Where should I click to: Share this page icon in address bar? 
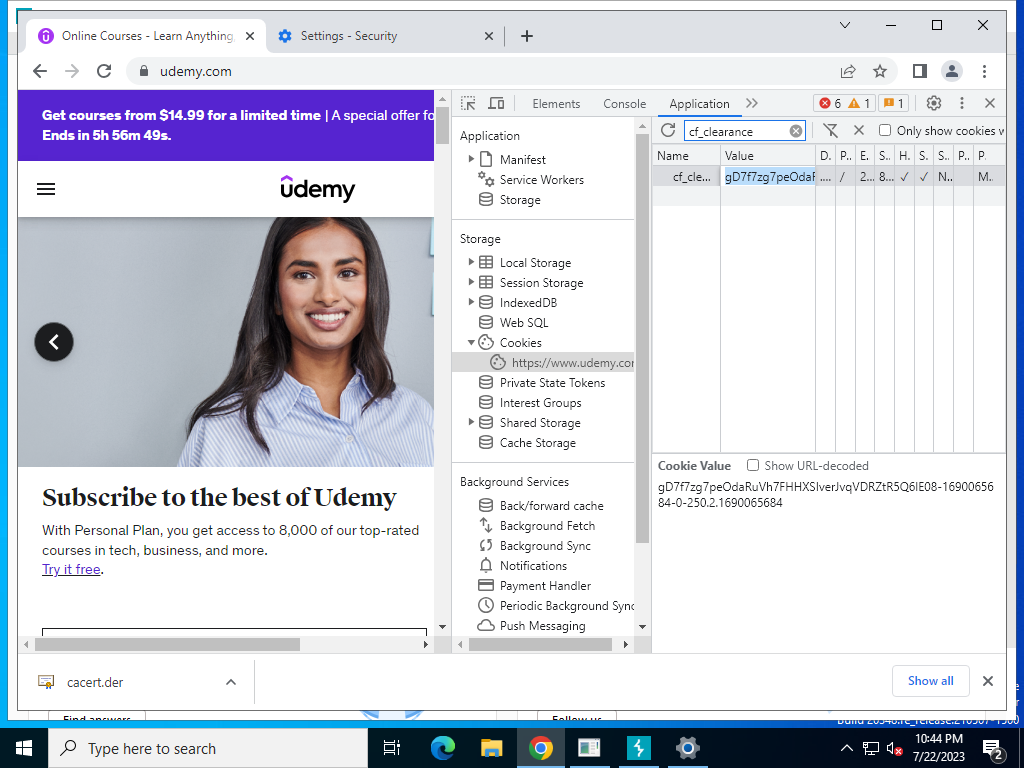click(x=848, y=71)
